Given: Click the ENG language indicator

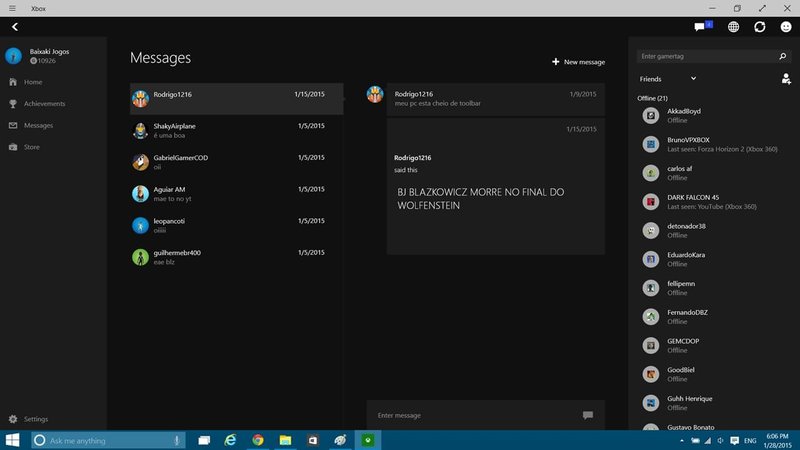Looking at the screenshot, I should [750, 440].
